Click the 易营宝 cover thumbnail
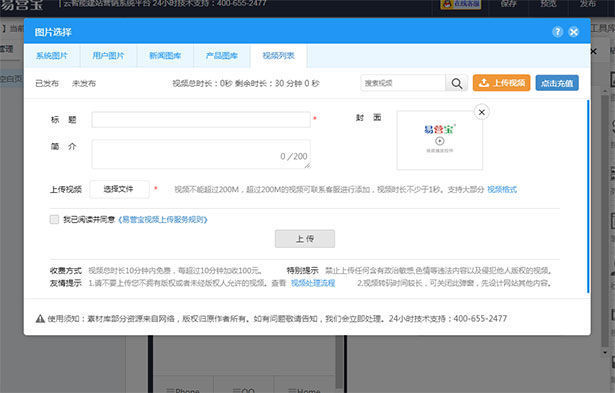 (440, 140)
